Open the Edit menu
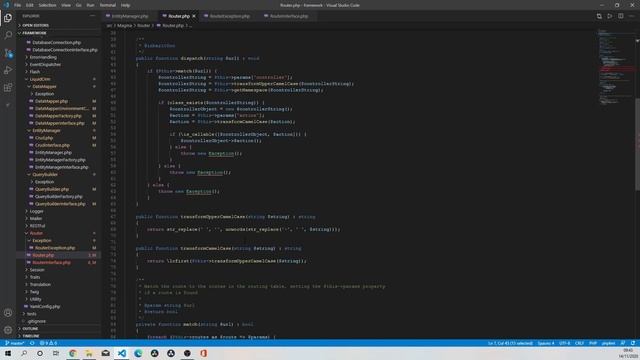The height and width of the screenshot is (360, 640). click(29, 5)
